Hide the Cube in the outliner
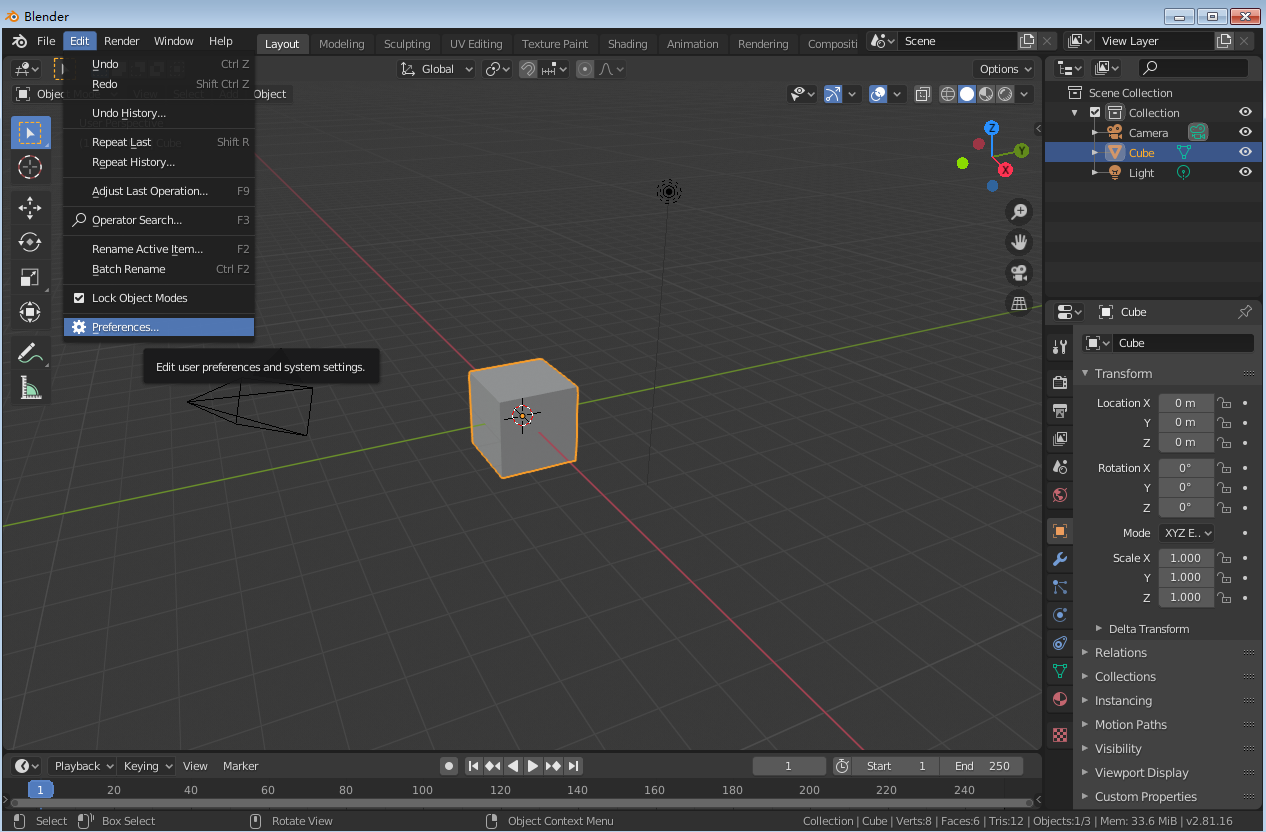Screen dimensions: 1266x832 point(1245,152)
